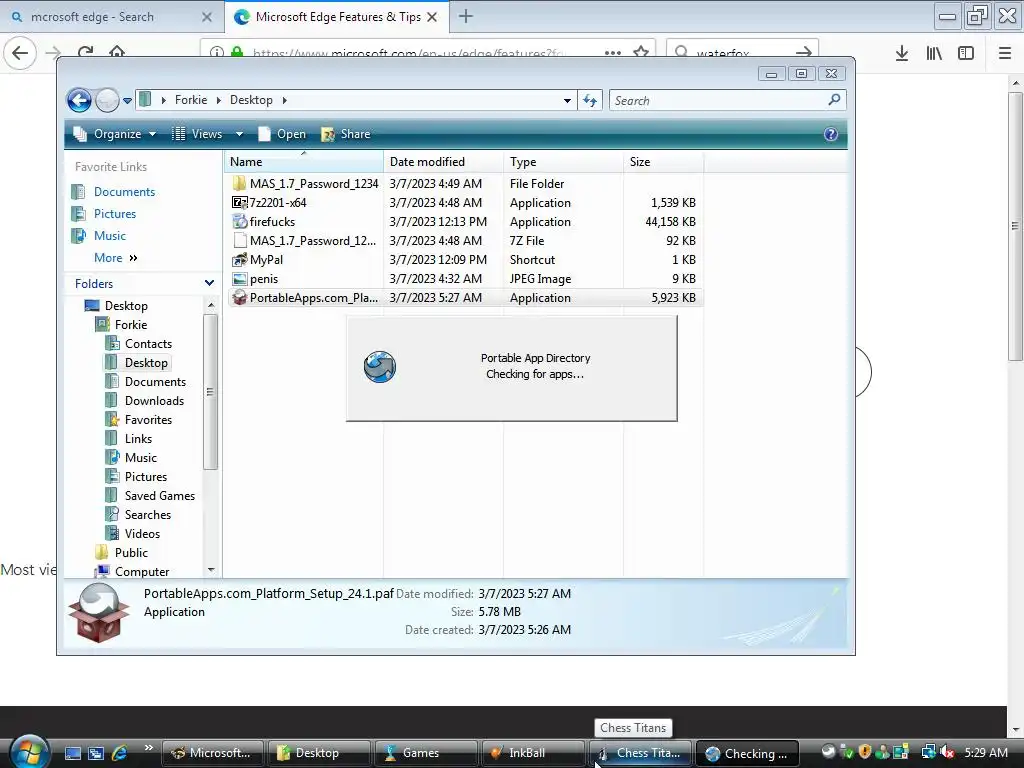
Task: Sort by Date modified column header
Action: point(443,161)
